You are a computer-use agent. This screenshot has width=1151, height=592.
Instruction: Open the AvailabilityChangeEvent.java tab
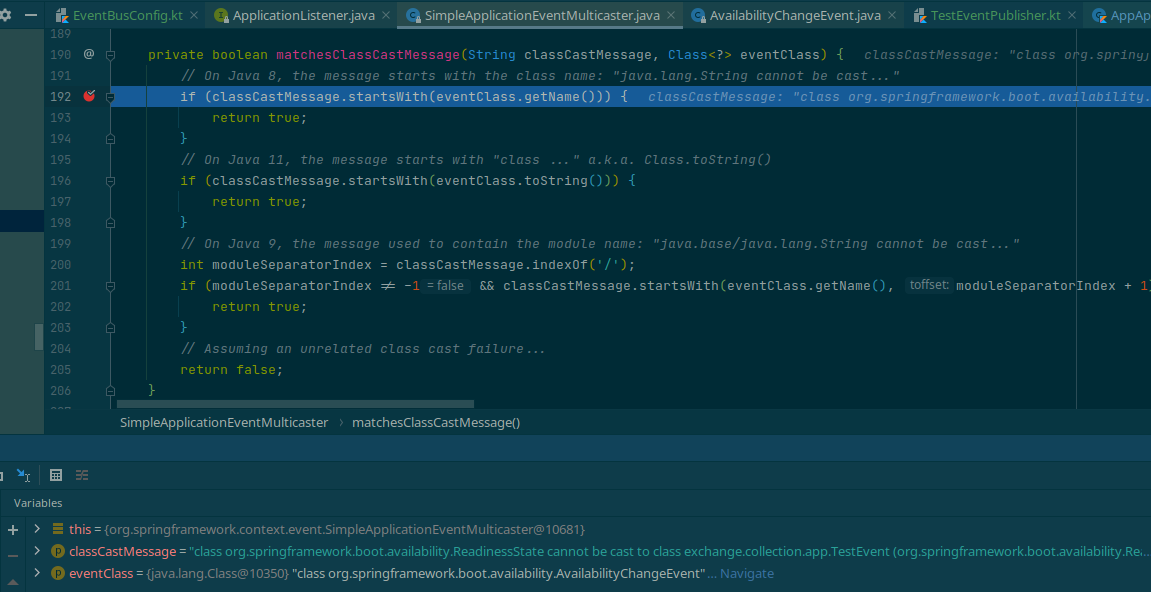[x=795, y=15]
